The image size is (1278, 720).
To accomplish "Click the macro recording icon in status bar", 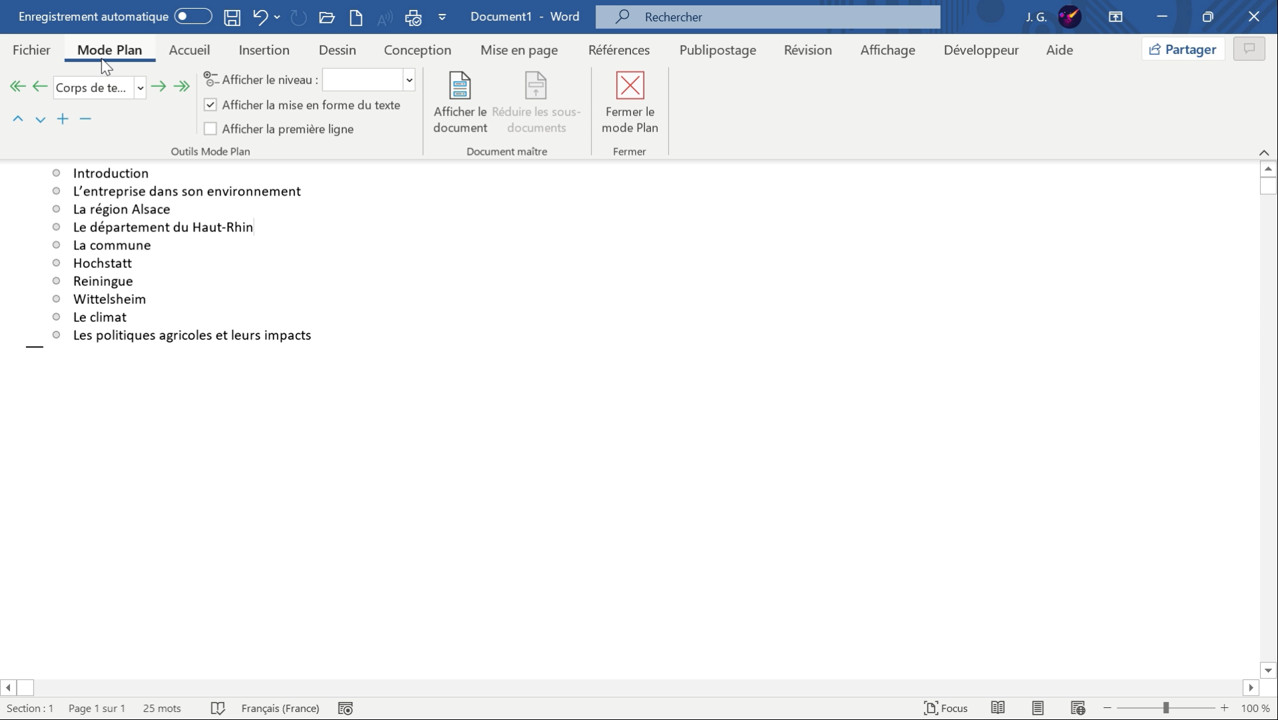I will click(346, 708).
